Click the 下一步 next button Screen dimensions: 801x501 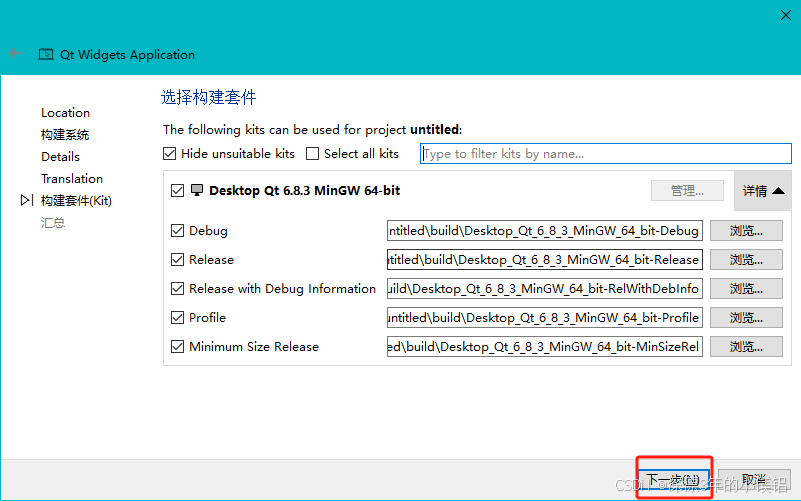(x=674, y=480)
